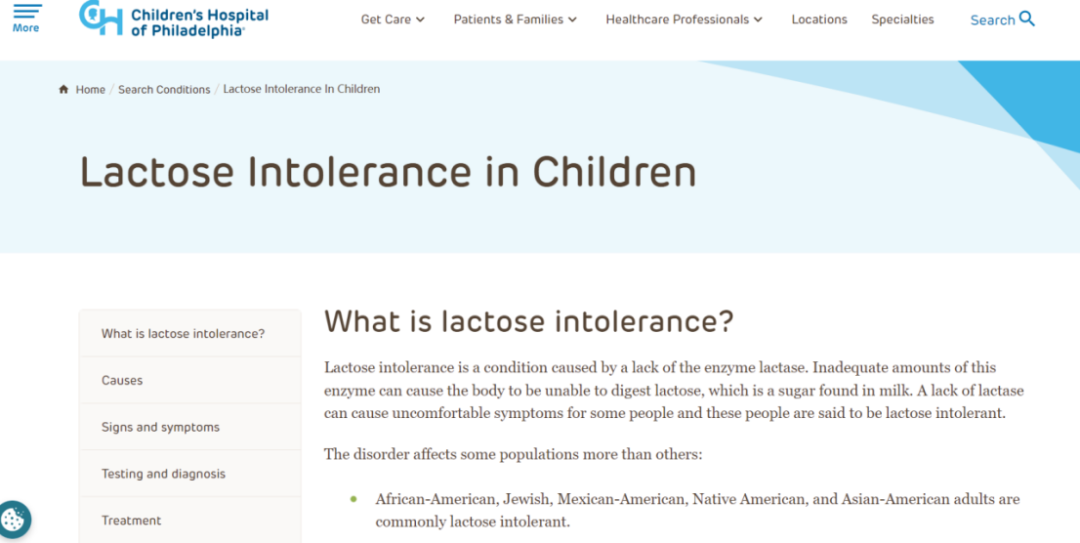Click the Home breadcrumb link

[90, 89]
